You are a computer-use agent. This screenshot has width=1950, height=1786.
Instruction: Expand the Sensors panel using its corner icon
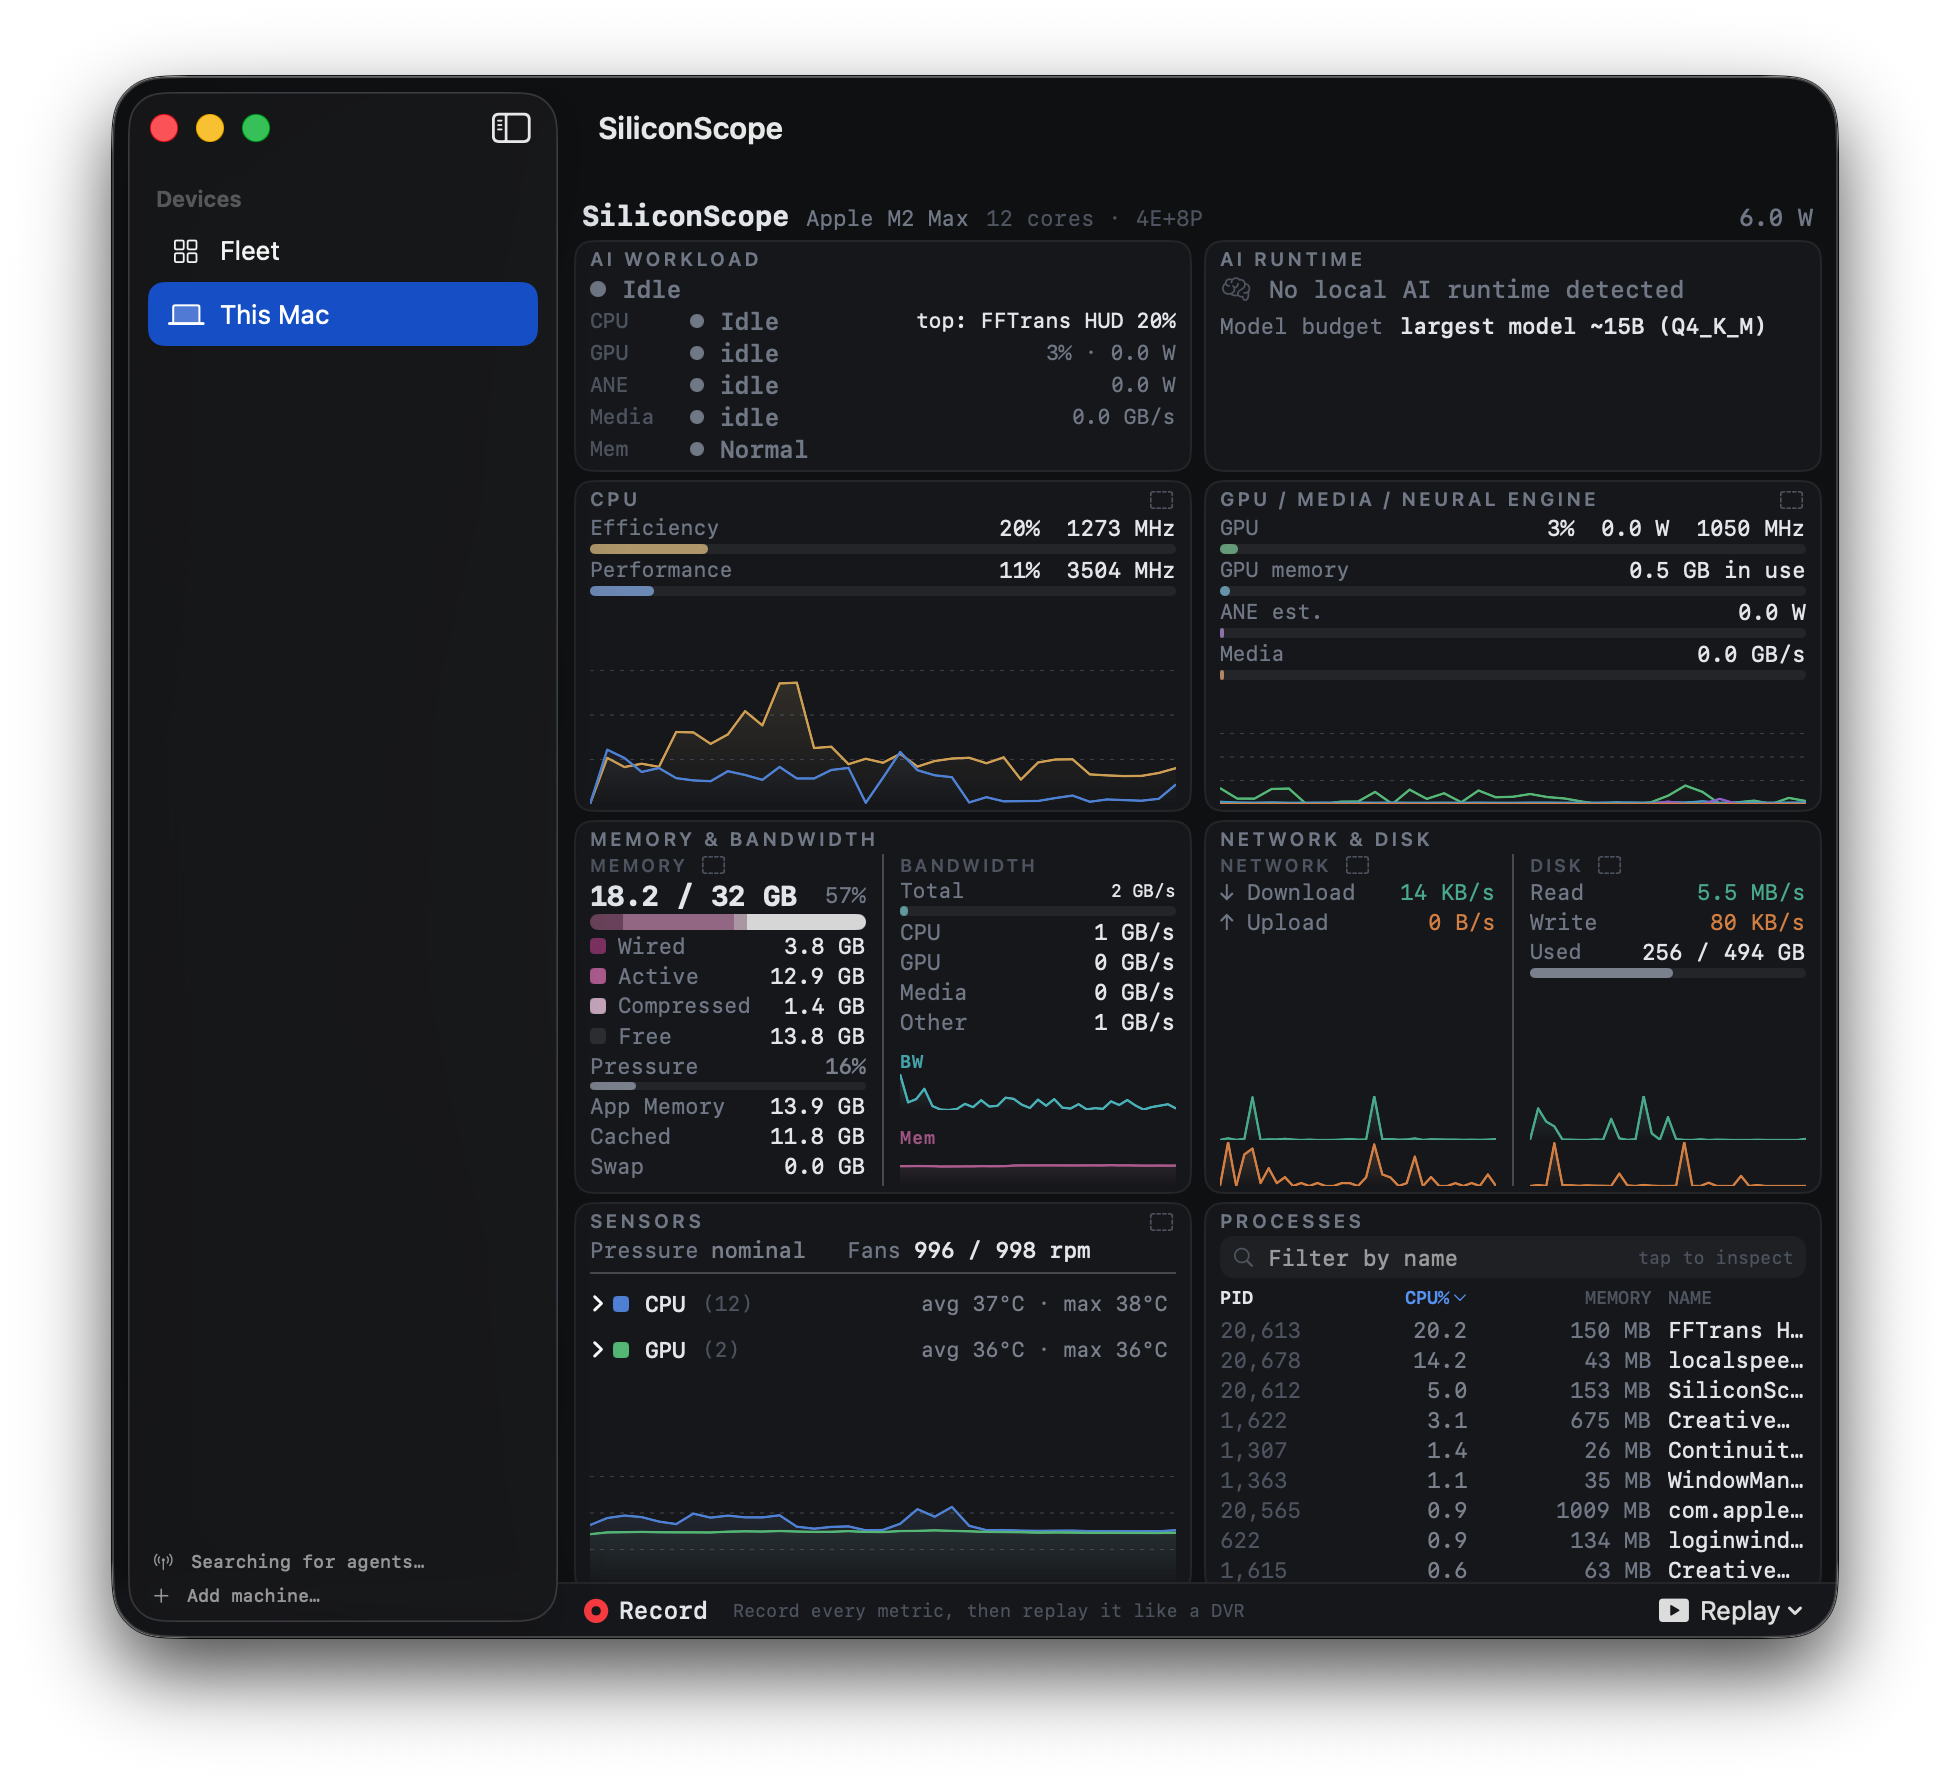click(x=1161, y=1221)
